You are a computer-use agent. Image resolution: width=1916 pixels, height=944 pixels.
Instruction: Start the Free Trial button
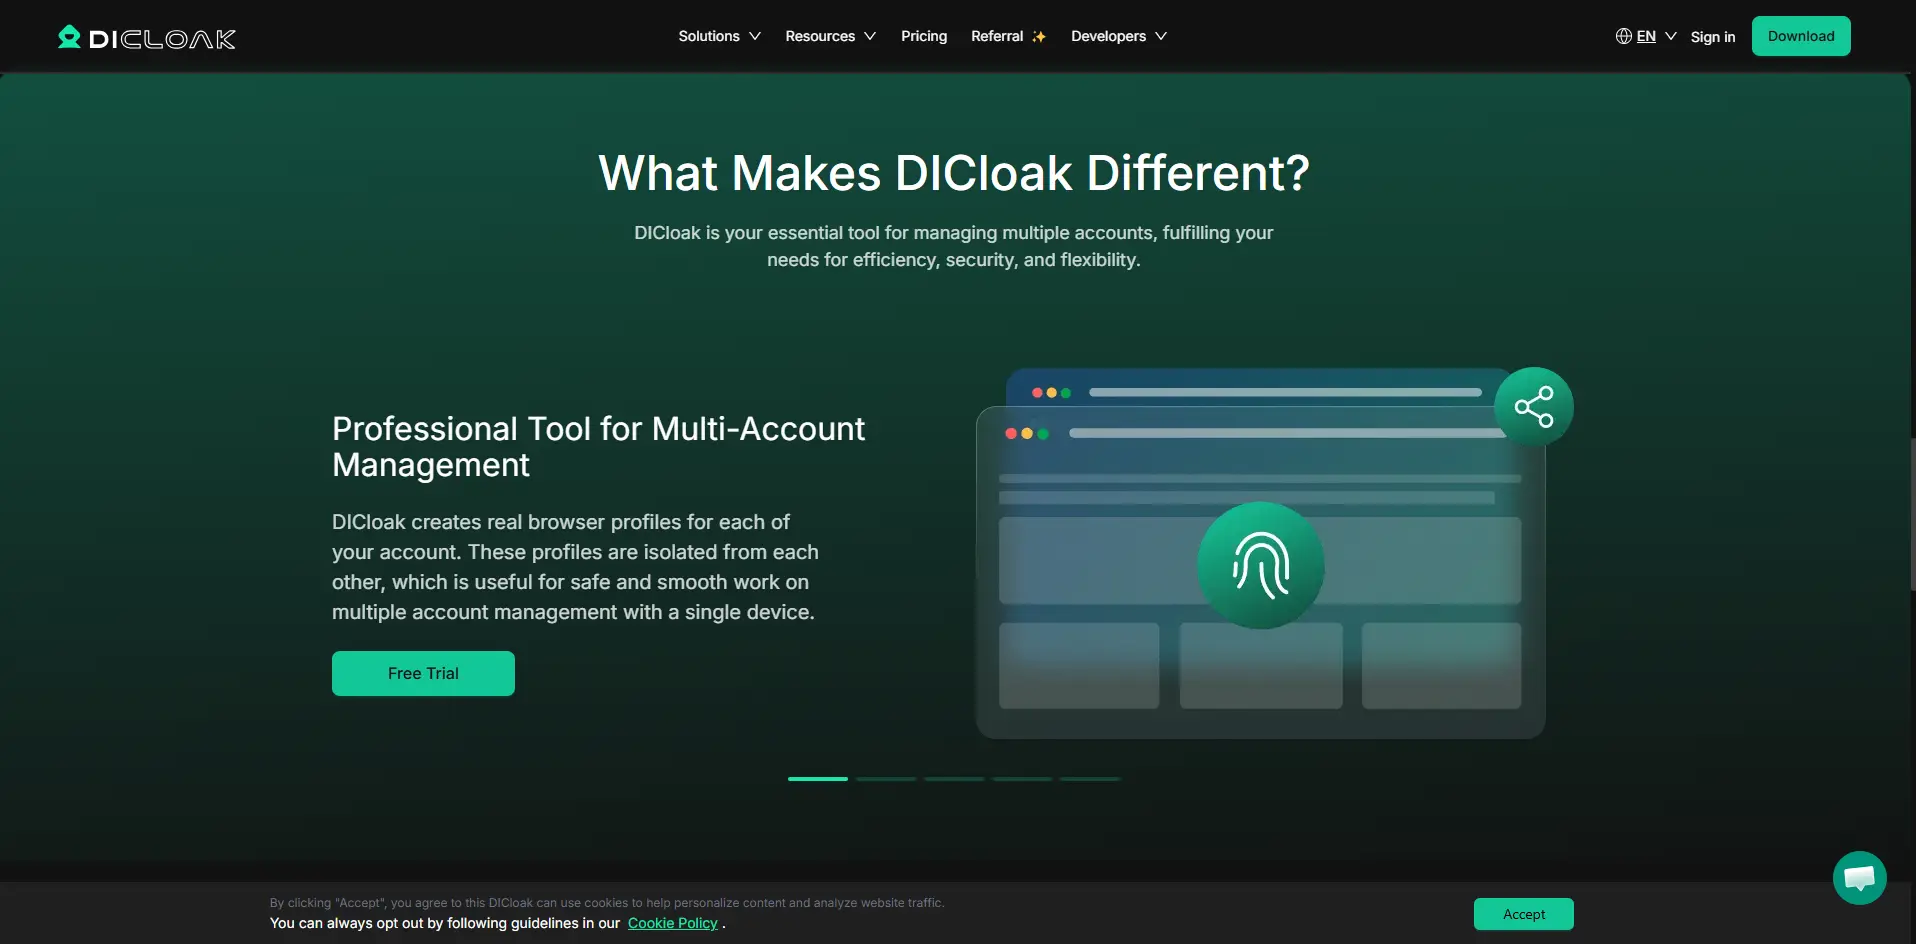pos(423,673)
